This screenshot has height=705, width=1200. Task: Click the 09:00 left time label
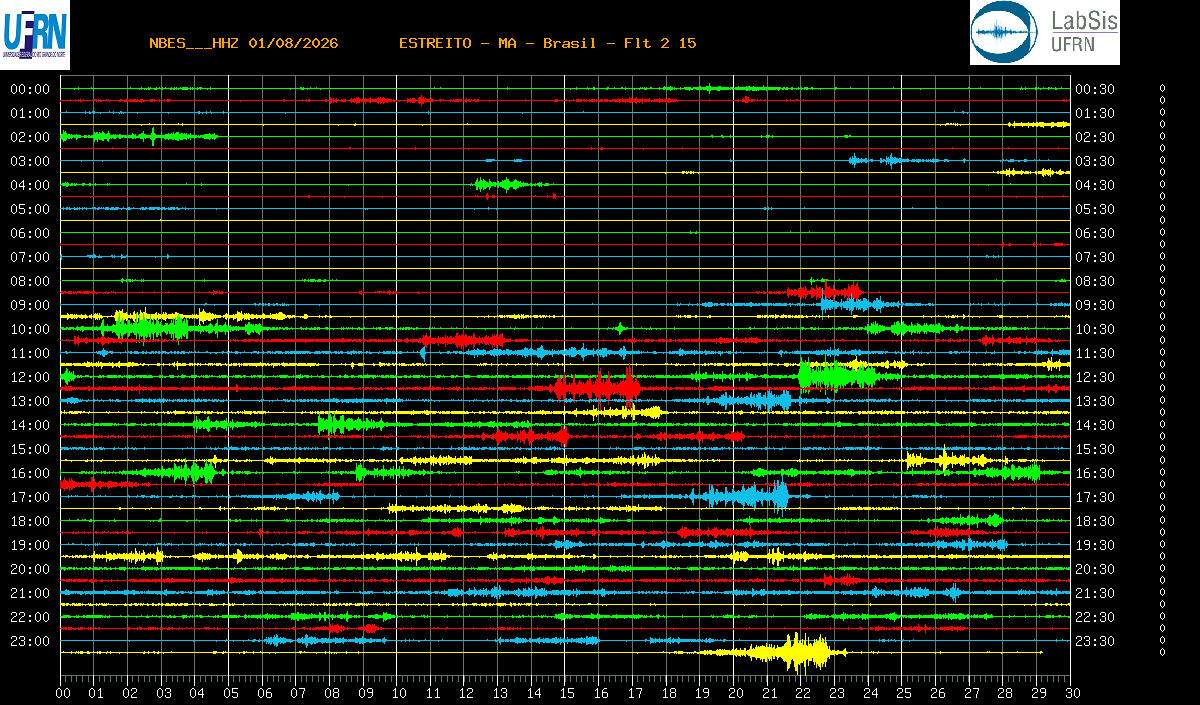30,305
